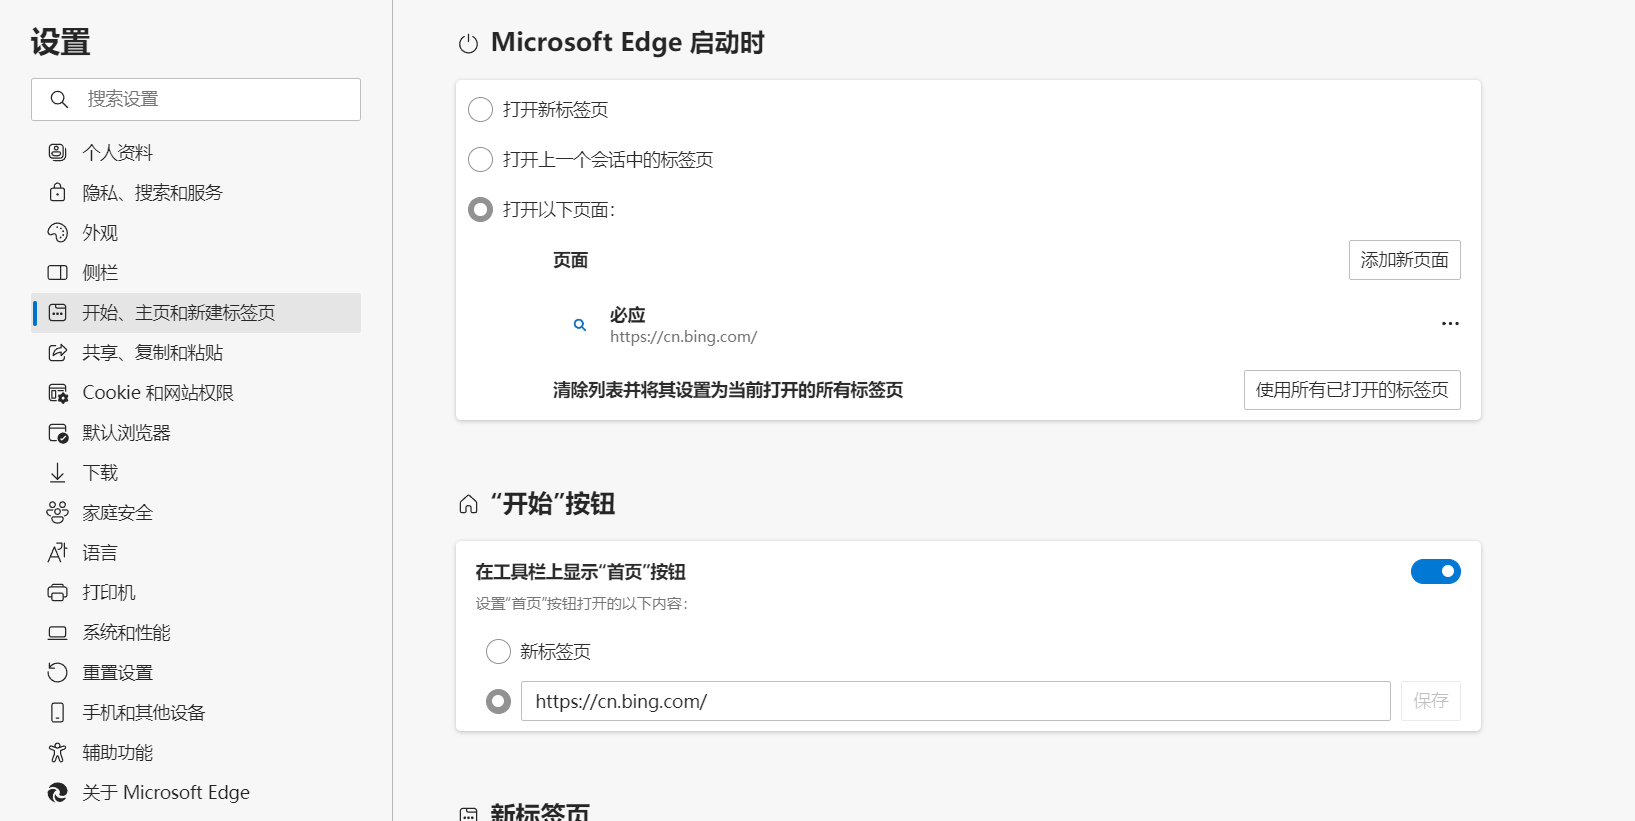Open 默认浏览器 settings section
Screen dimensions: 1635x821
coord(196,432)
